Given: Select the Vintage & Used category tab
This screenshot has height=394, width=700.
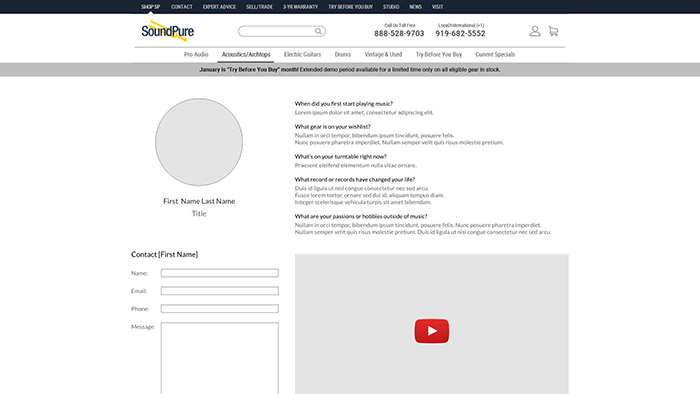Looking at the screenshot, I should [x=383, y=54].
